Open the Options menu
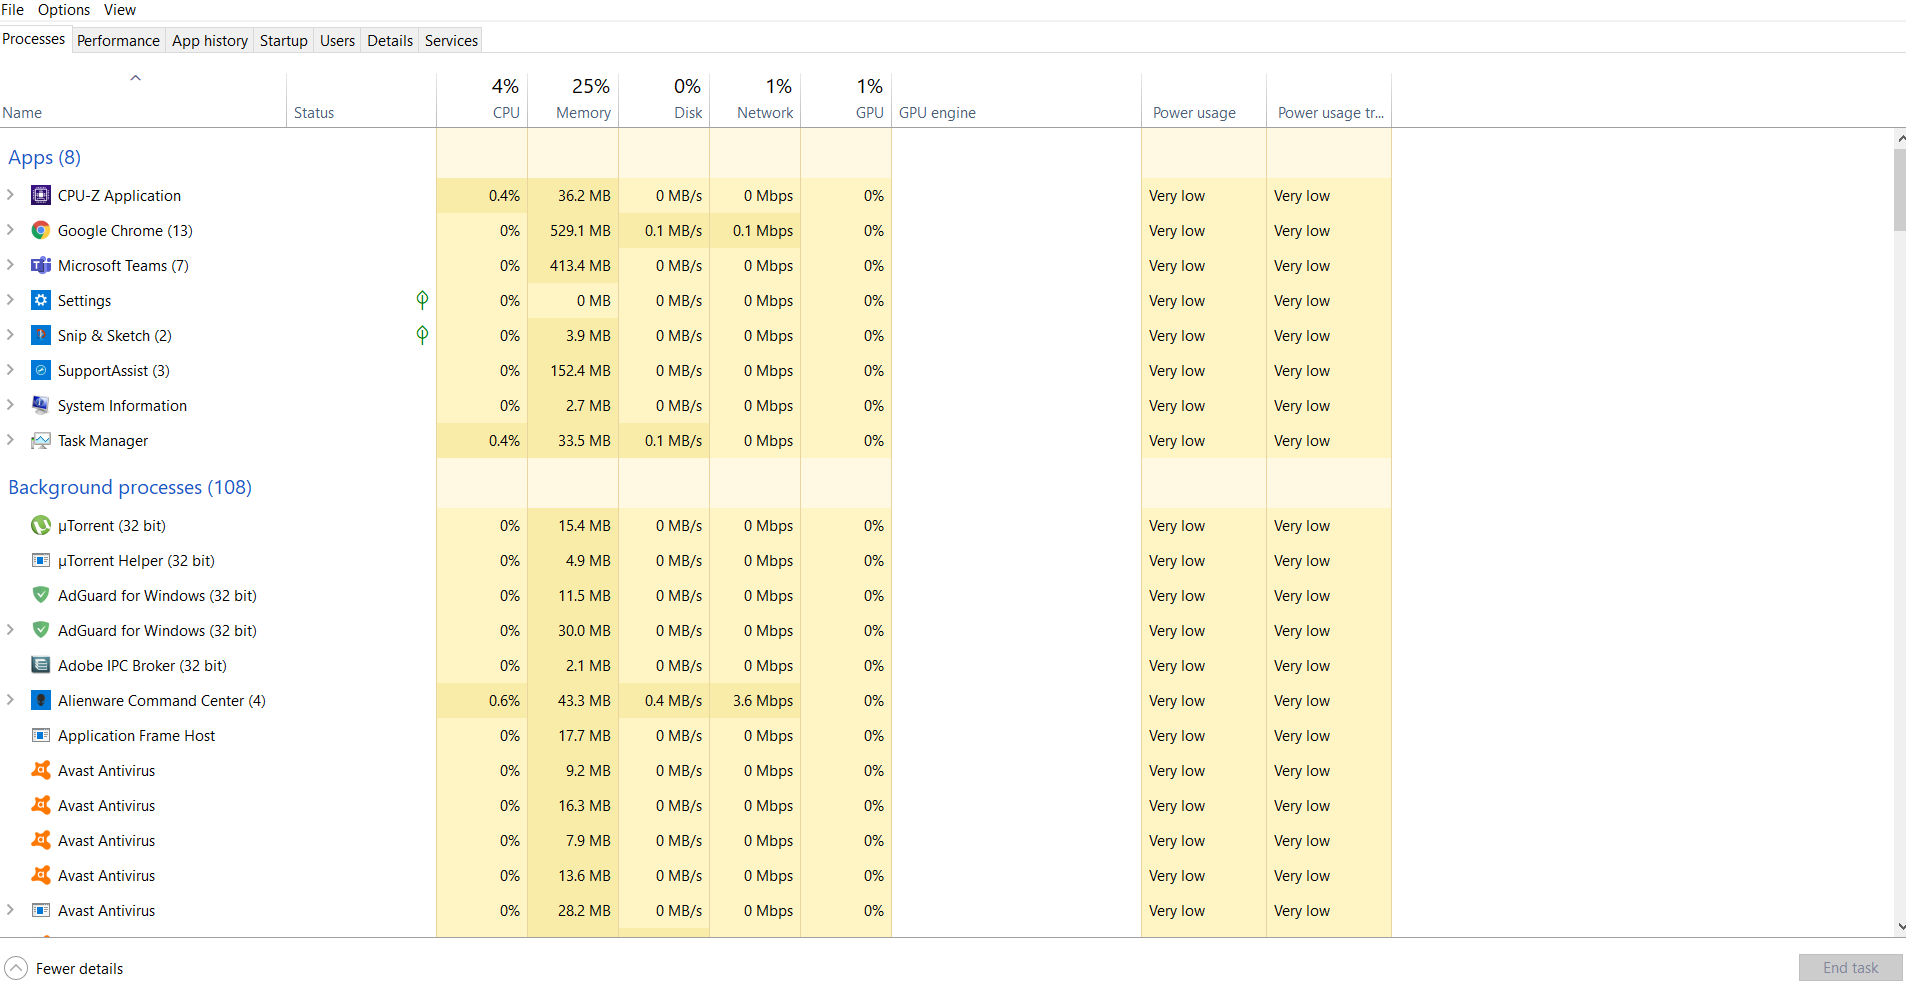 click(x=64, y=10)
